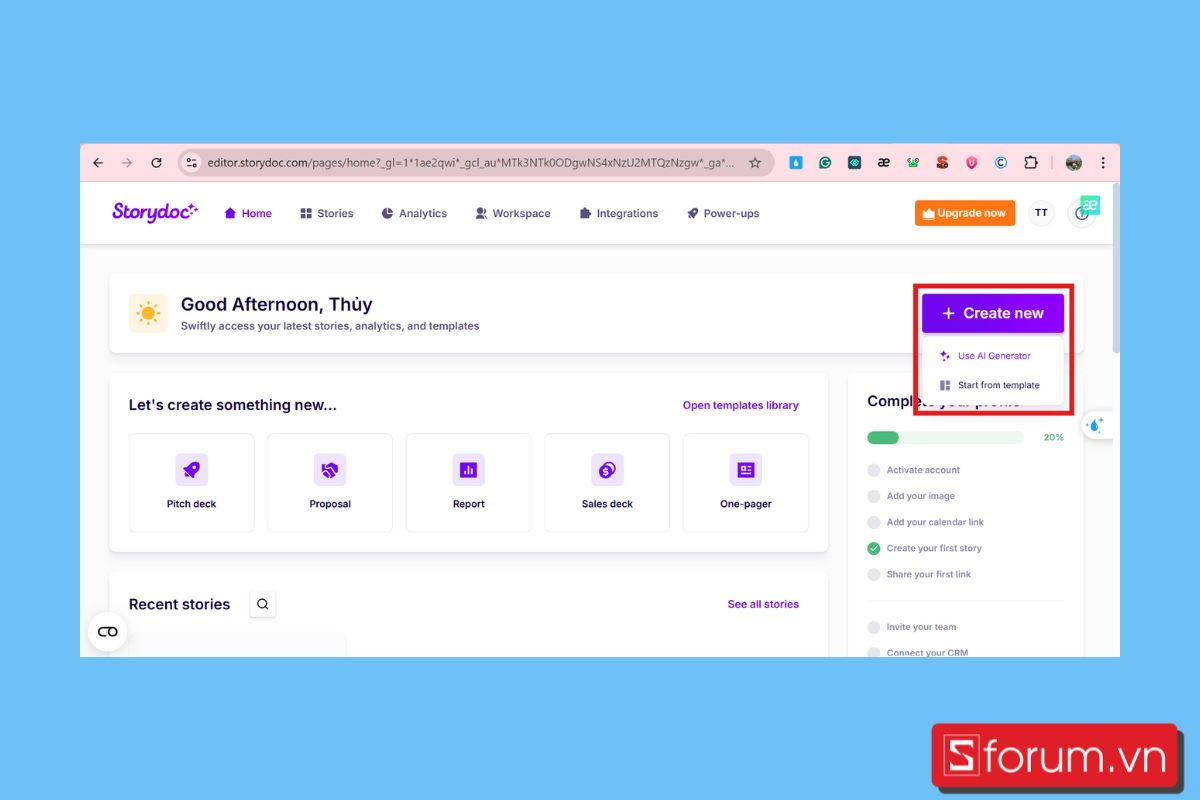The image size is (1200, 800).
Task: Follow the Open templates library link
Action: point(741,405)
